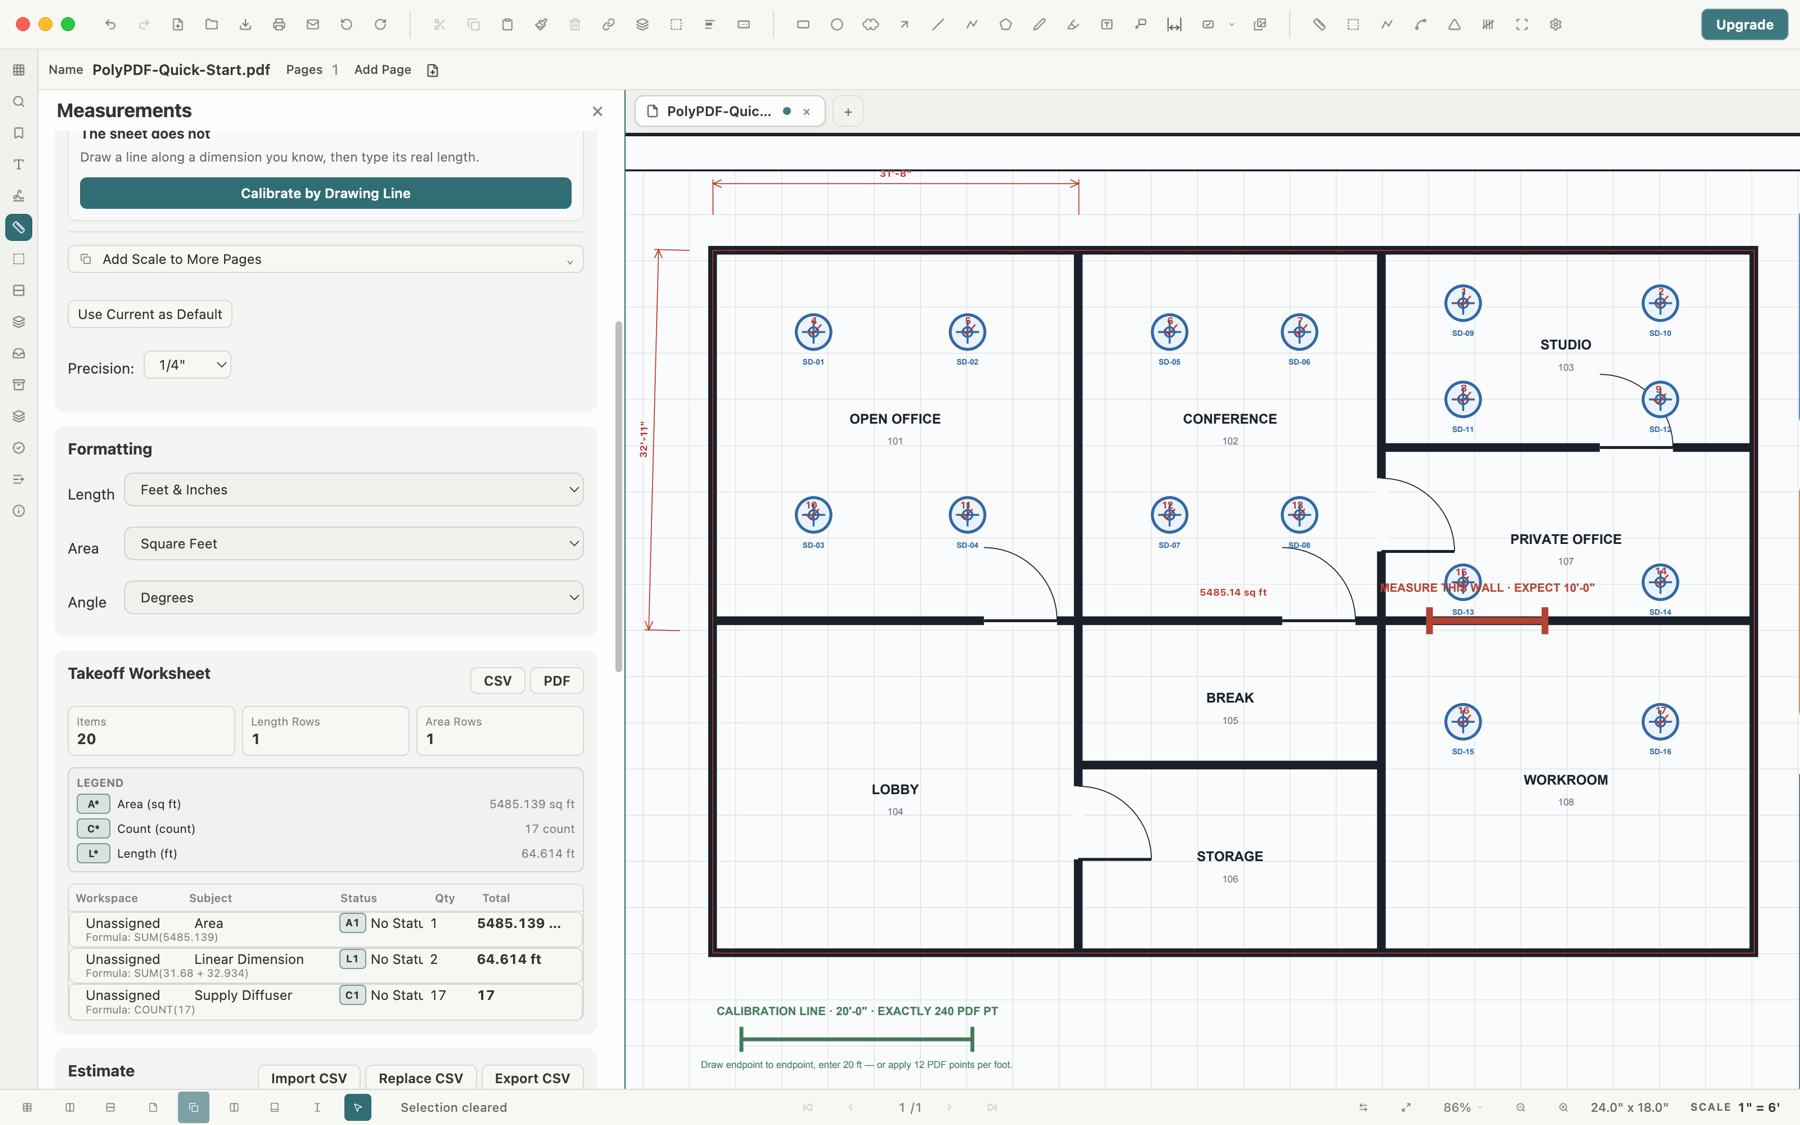This screenshot has height=1125, width=1800.
Task: Click the SCALE 1" = 6' indicator
Action: (x=1735, y=1107)
